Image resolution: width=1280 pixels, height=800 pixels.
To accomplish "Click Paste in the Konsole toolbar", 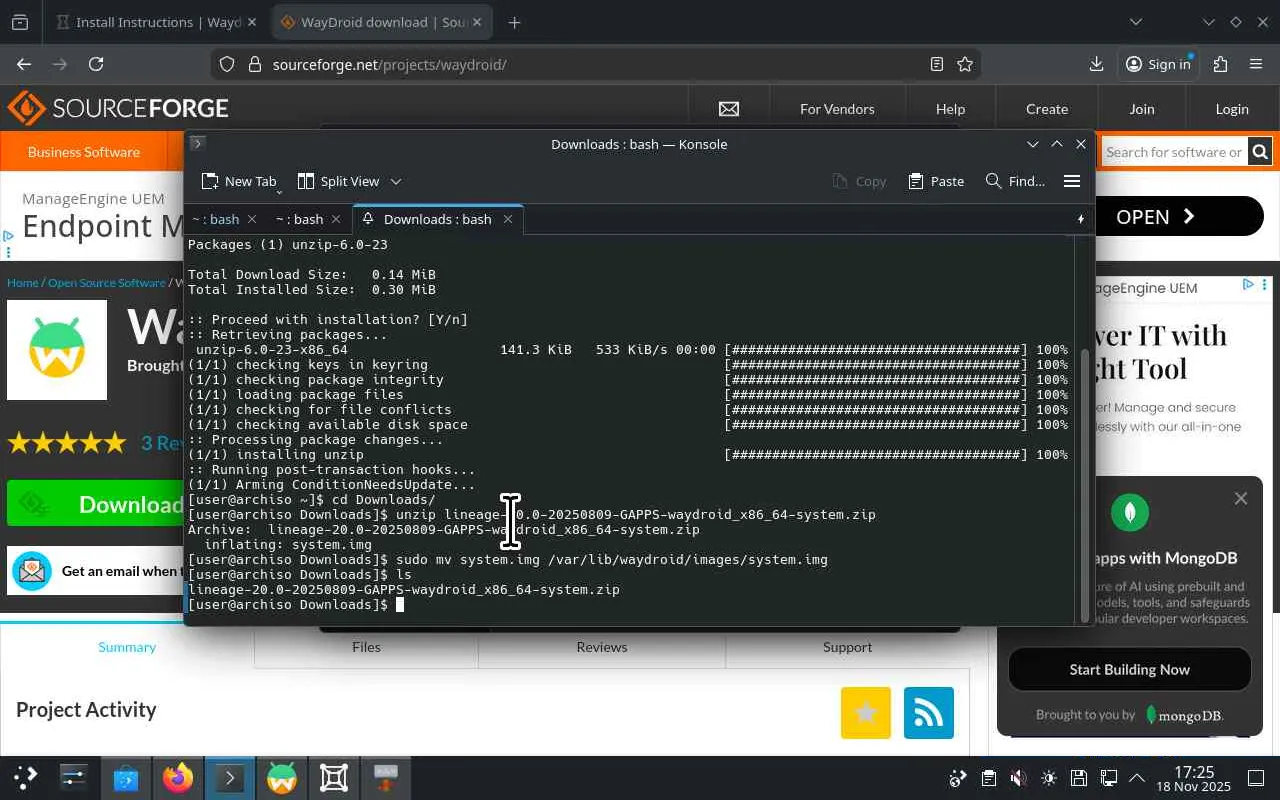I will 936,181.
